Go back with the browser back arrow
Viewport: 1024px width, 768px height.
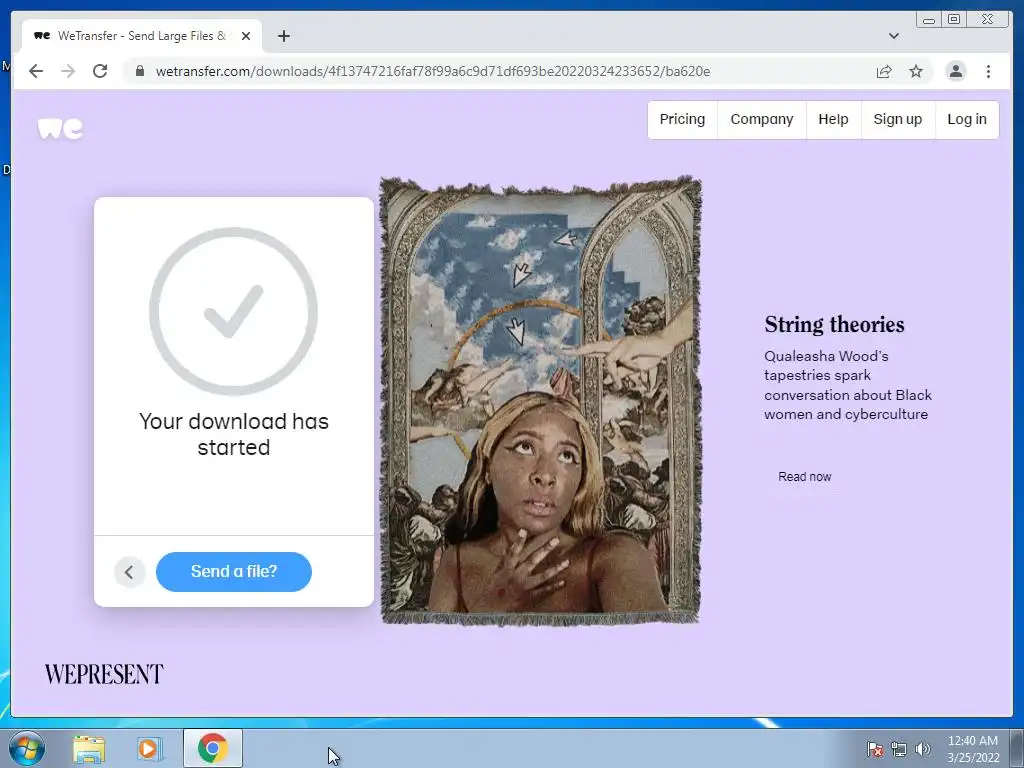(x=36, y=71)
